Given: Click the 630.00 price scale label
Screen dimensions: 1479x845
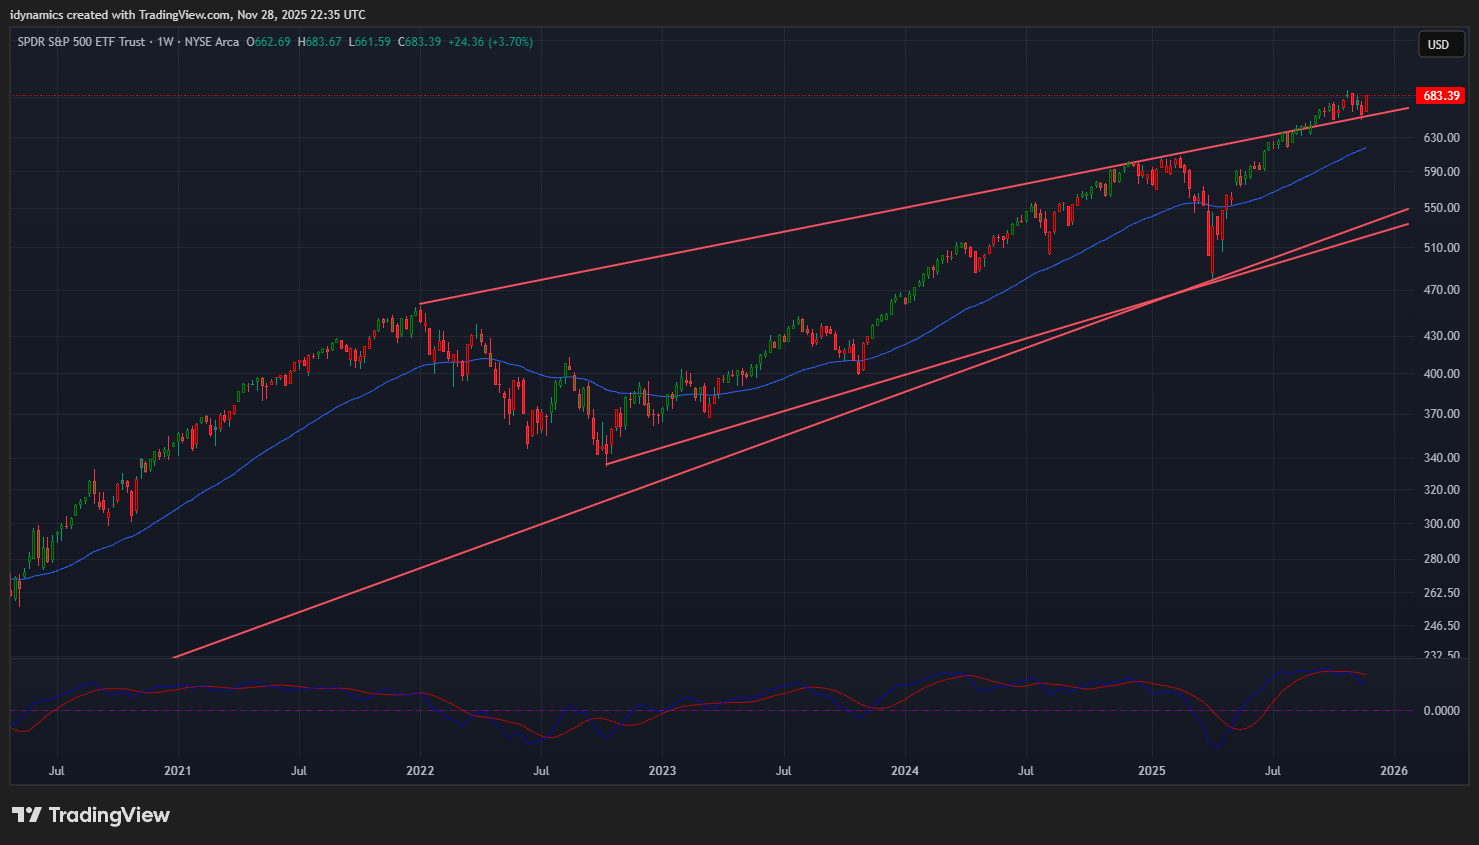Looking at the screenshot, I should point(1441,138).
